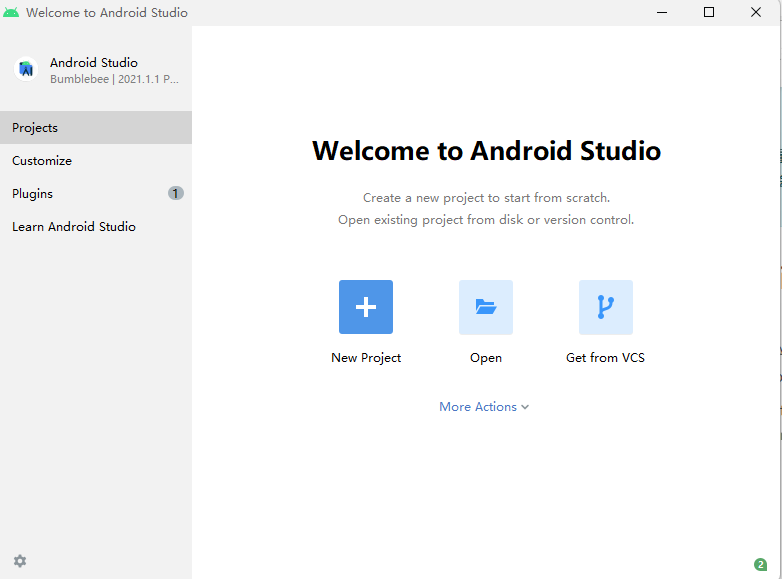
Task: Open the Plugins tab
Action: [96, 193]
